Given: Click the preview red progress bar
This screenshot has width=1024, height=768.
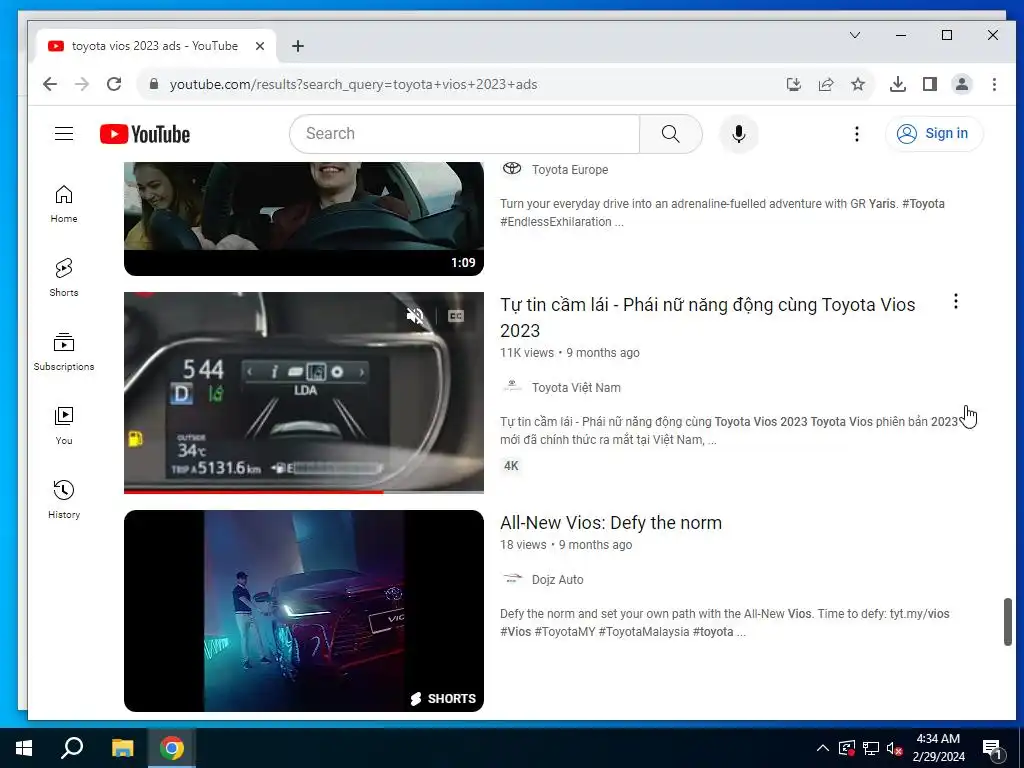Looking at the screenshot, I should tap(304, 491).
